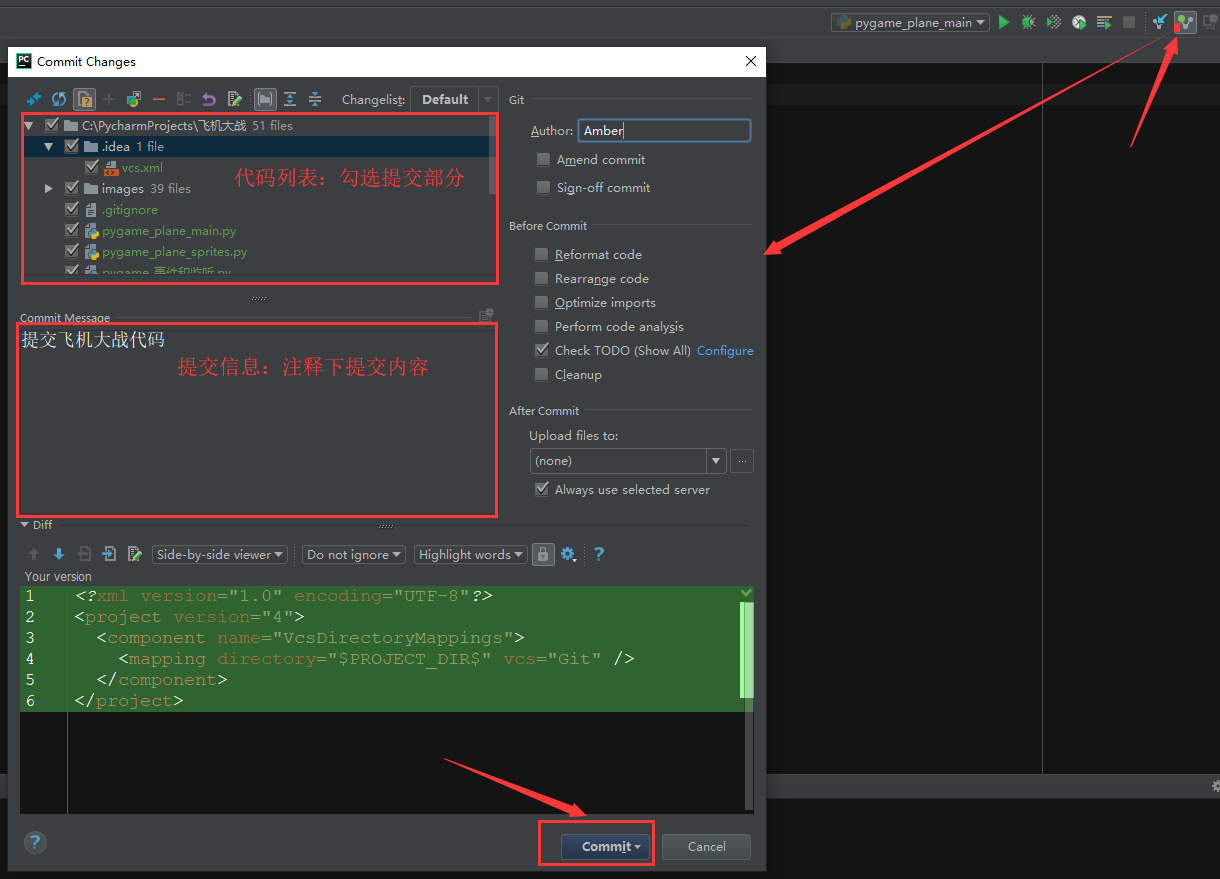Image resolution: width=1220 pixels, height=879 pixels.
Task: Enable Sign-off commit checkbox
Action: point(543,187)
